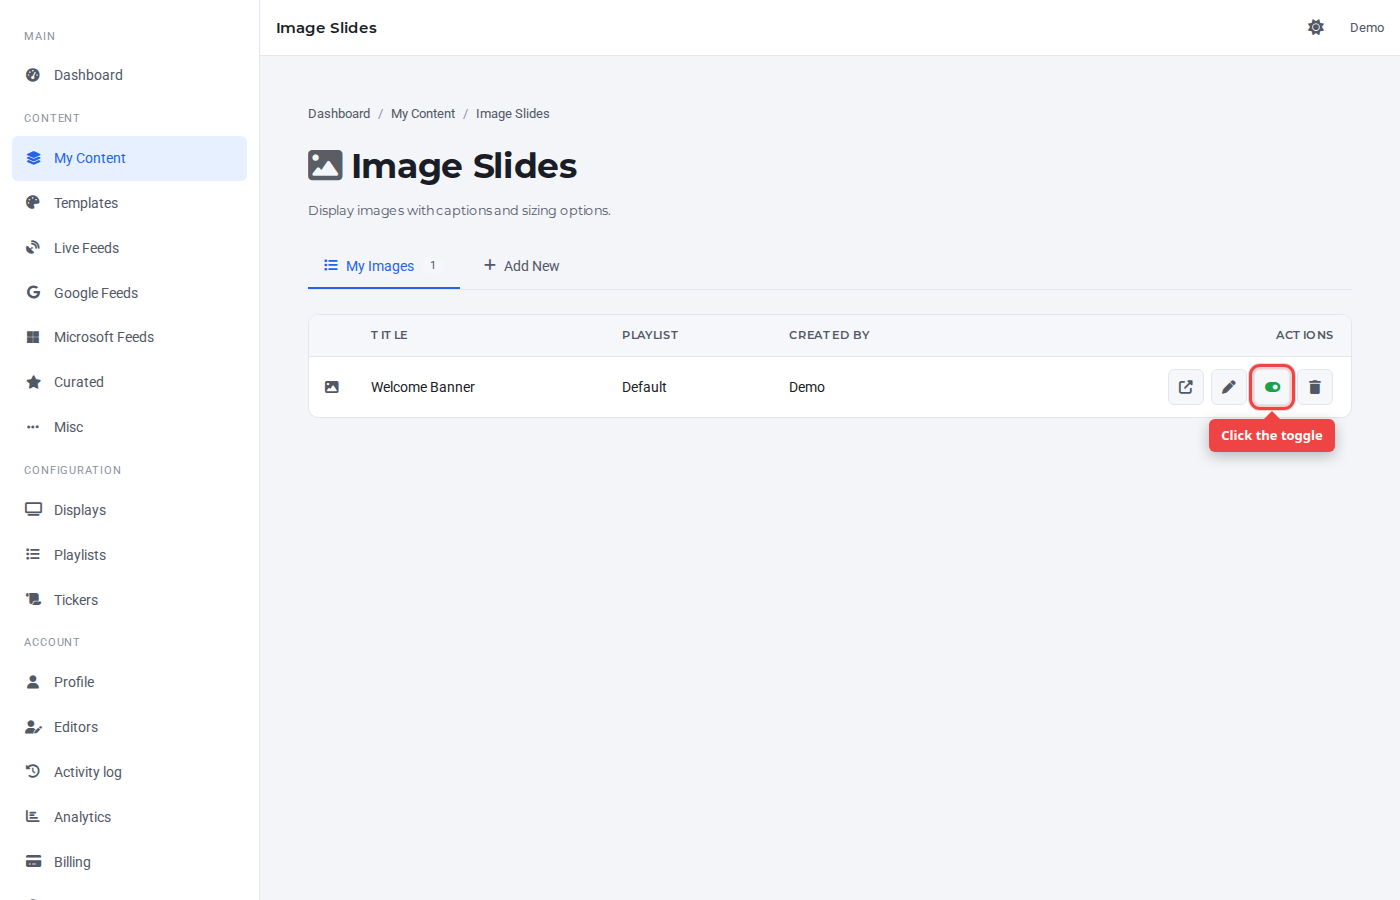Click the Dashboard gauge icon

pos(33,75)
